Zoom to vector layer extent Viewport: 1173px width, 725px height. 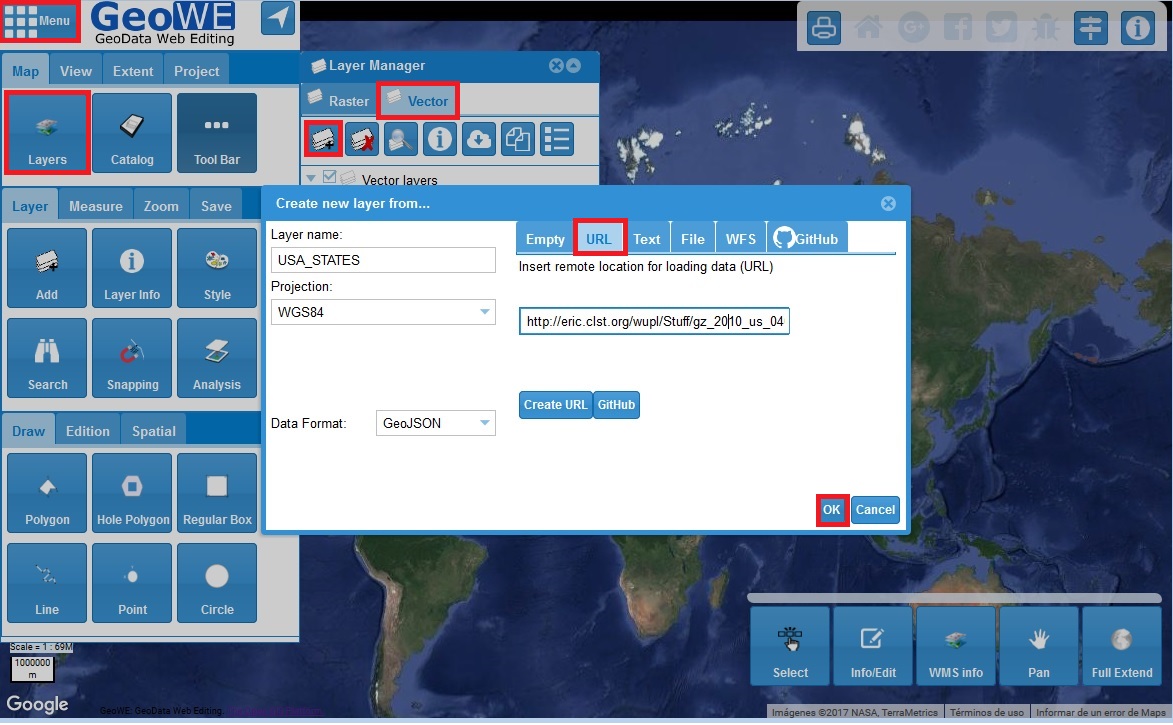coord(400,139)
